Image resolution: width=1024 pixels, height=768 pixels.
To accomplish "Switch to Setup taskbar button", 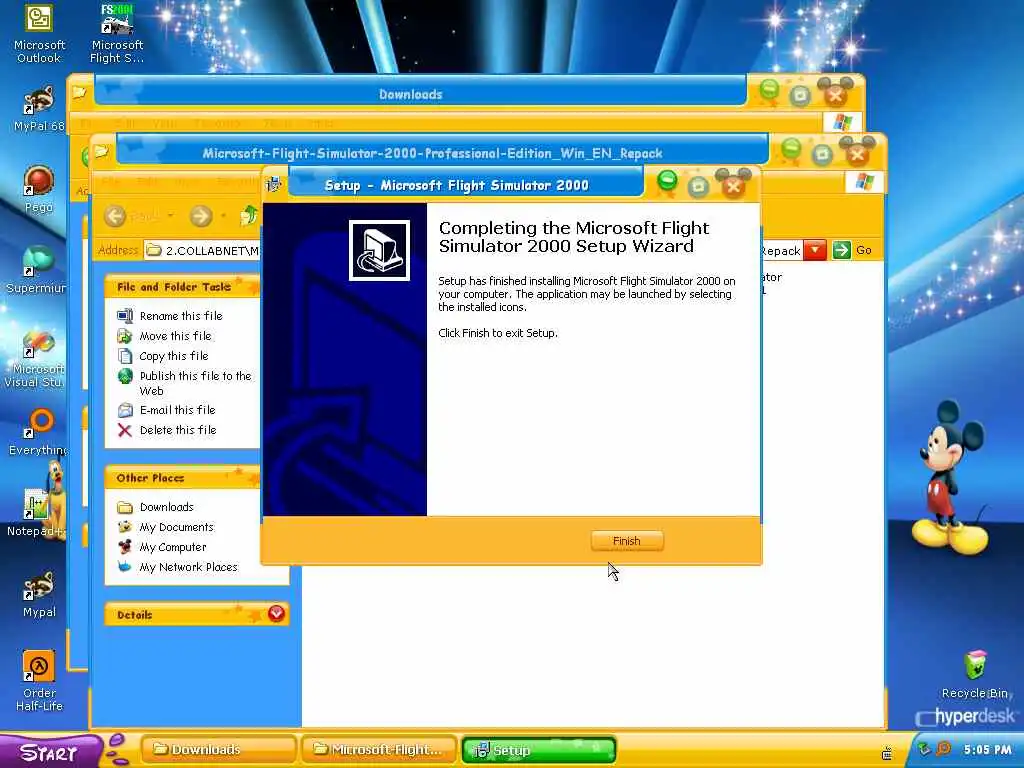I will coord(539,750).
